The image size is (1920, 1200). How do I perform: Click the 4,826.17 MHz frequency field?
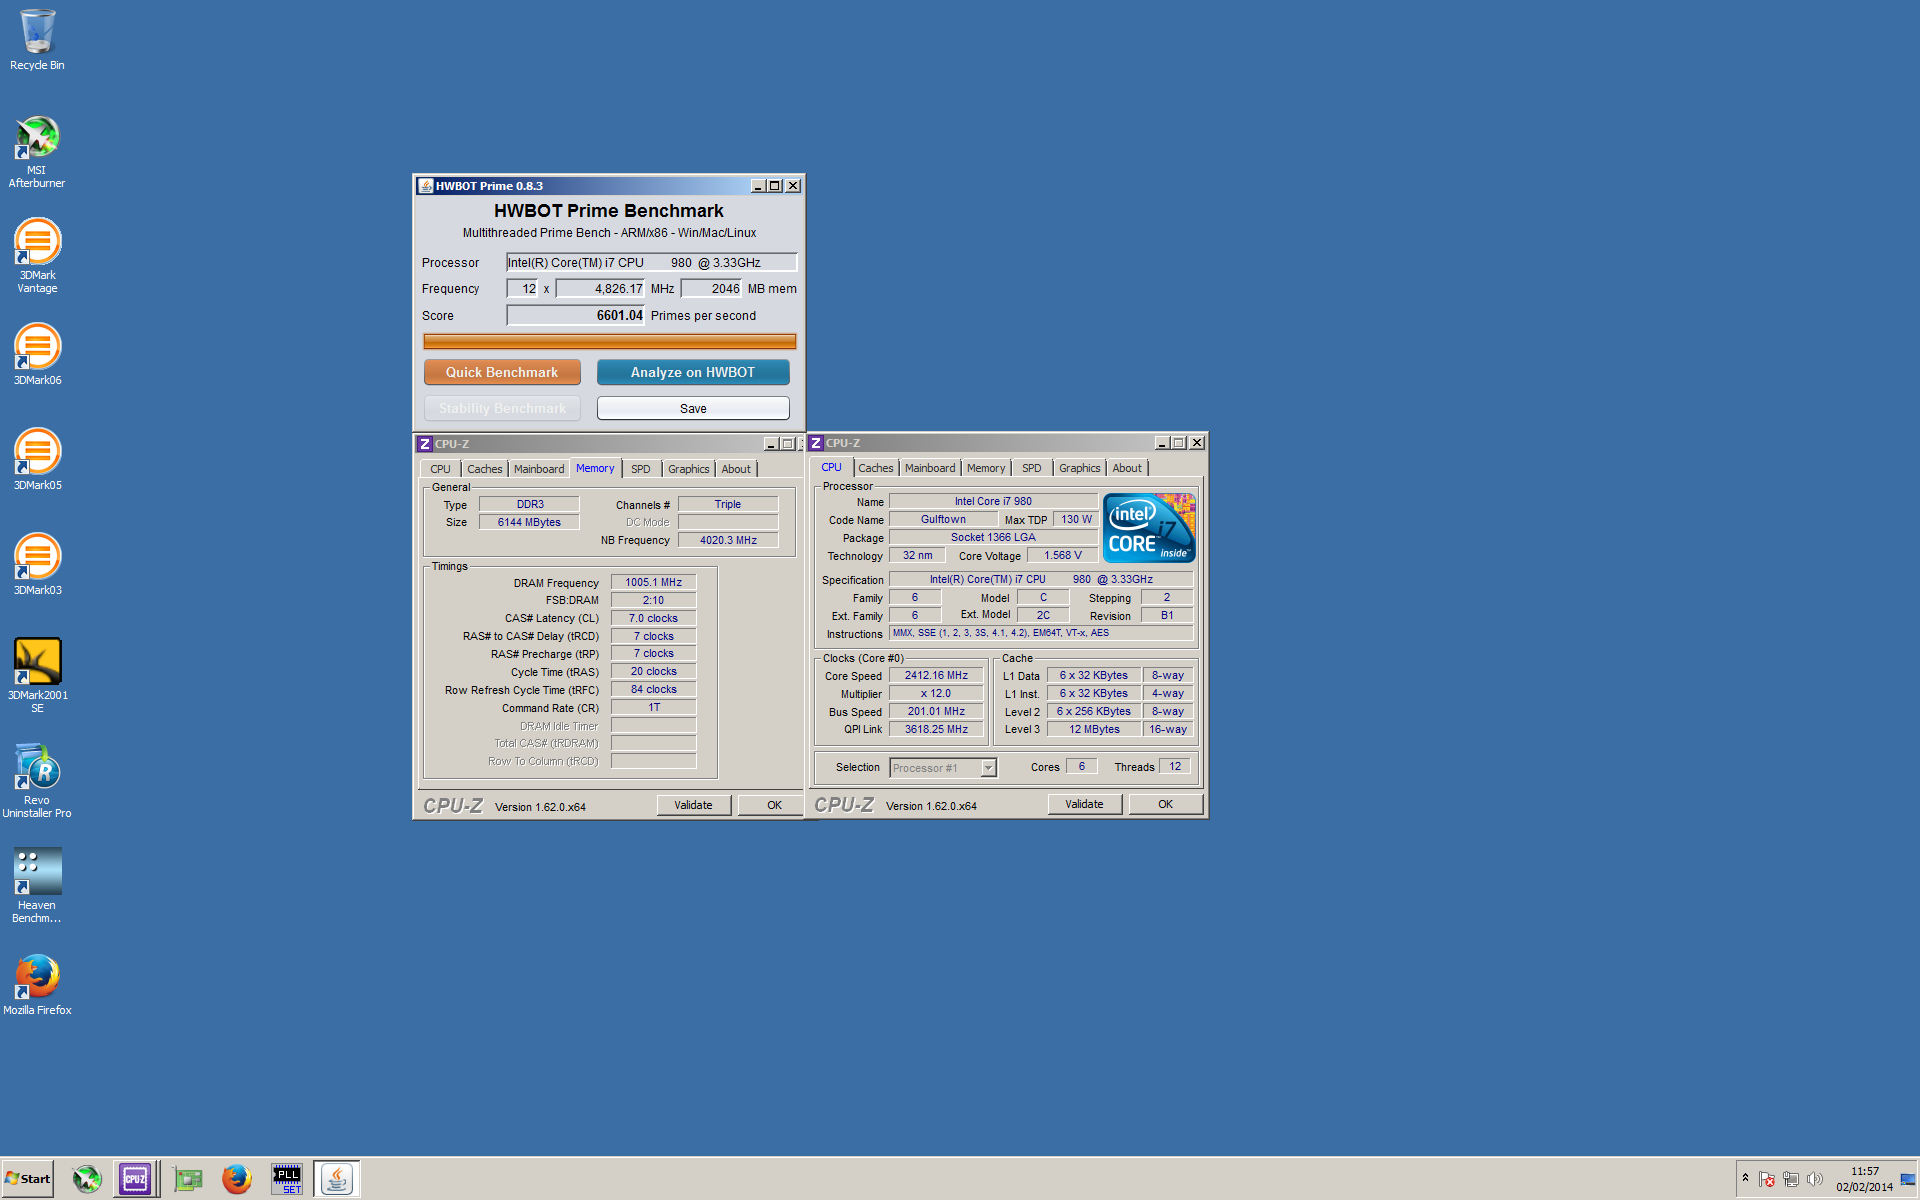pyautogui.click(x=601, y=288)
